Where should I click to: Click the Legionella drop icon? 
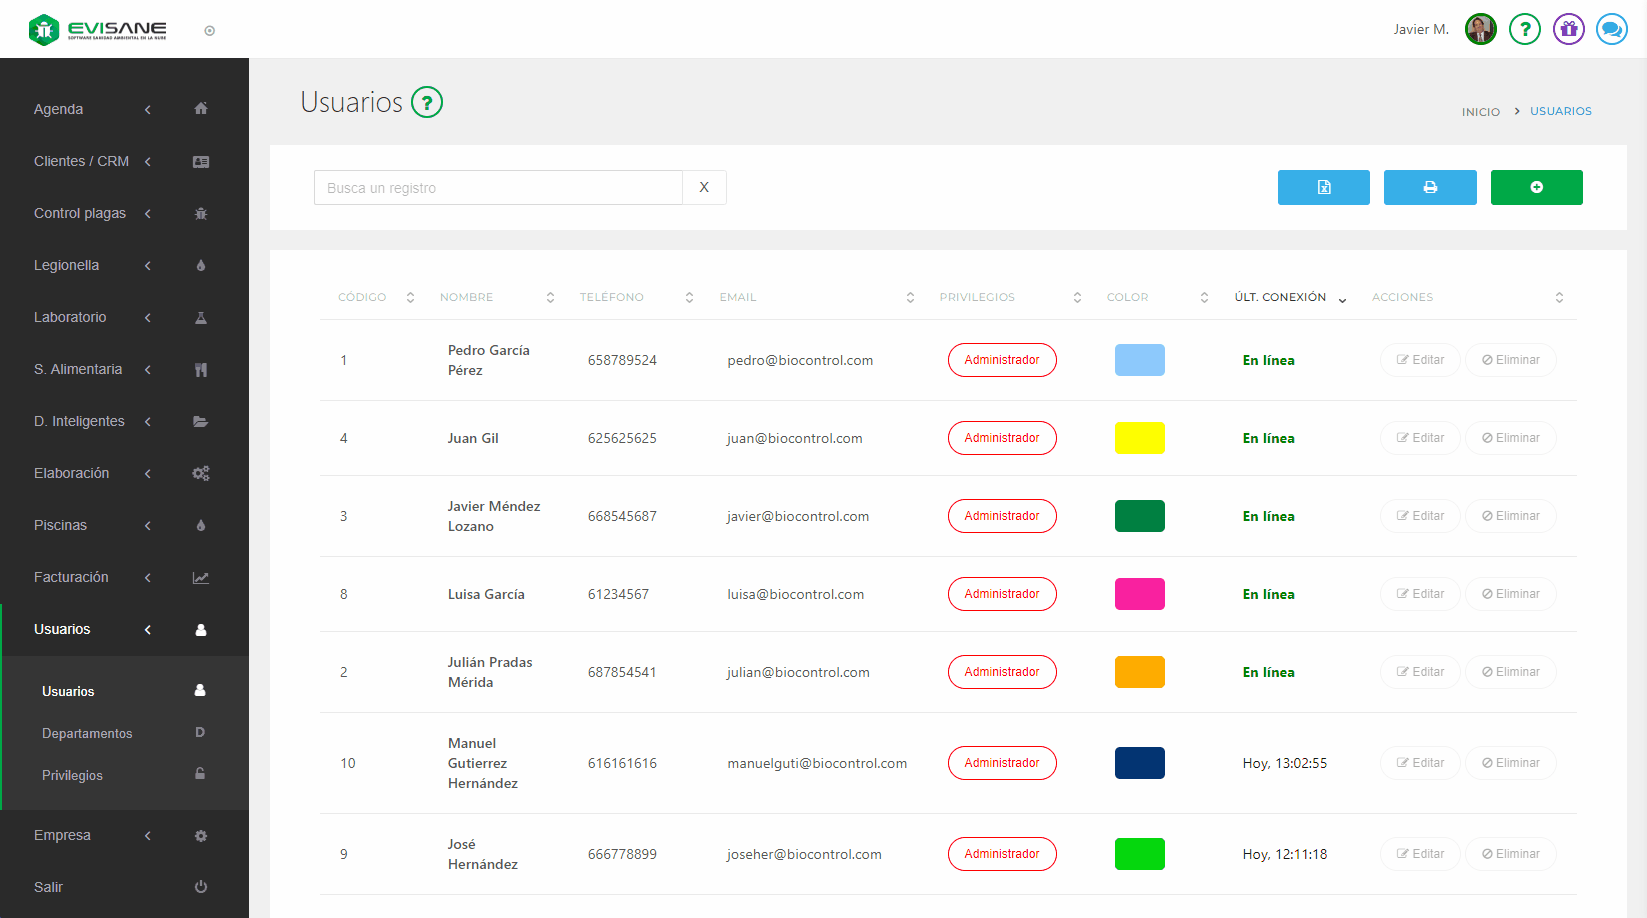201,265
